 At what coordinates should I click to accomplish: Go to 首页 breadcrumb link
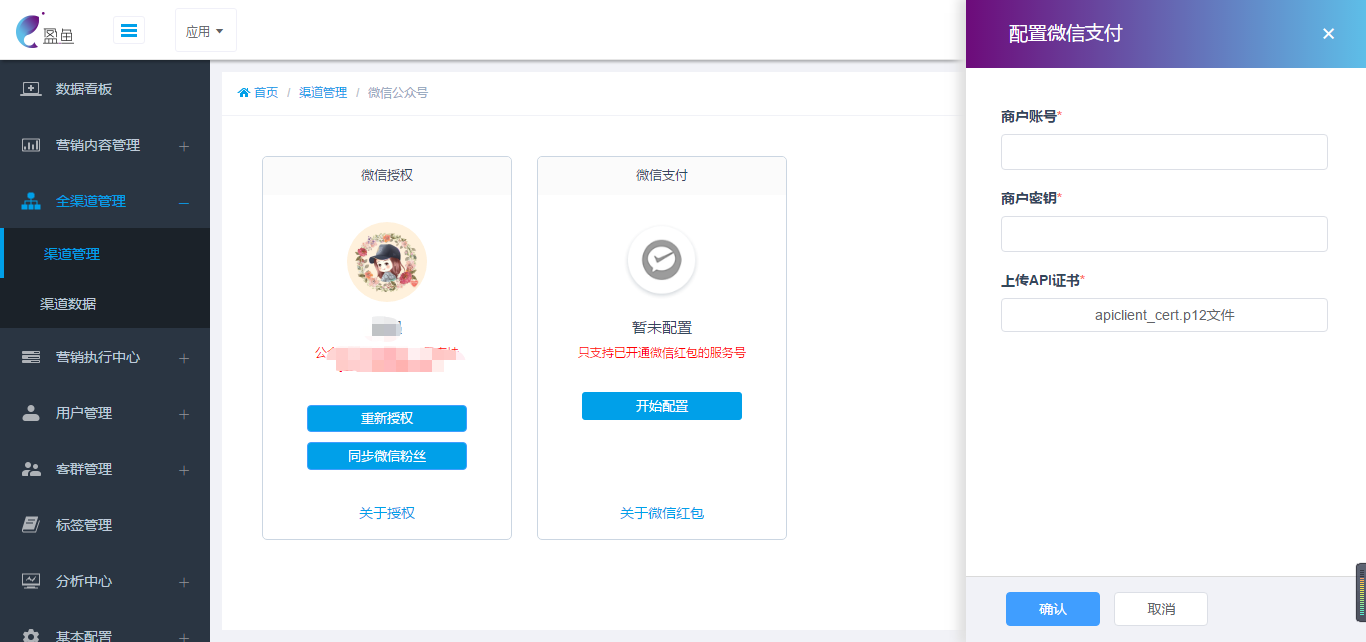(258, 93)
